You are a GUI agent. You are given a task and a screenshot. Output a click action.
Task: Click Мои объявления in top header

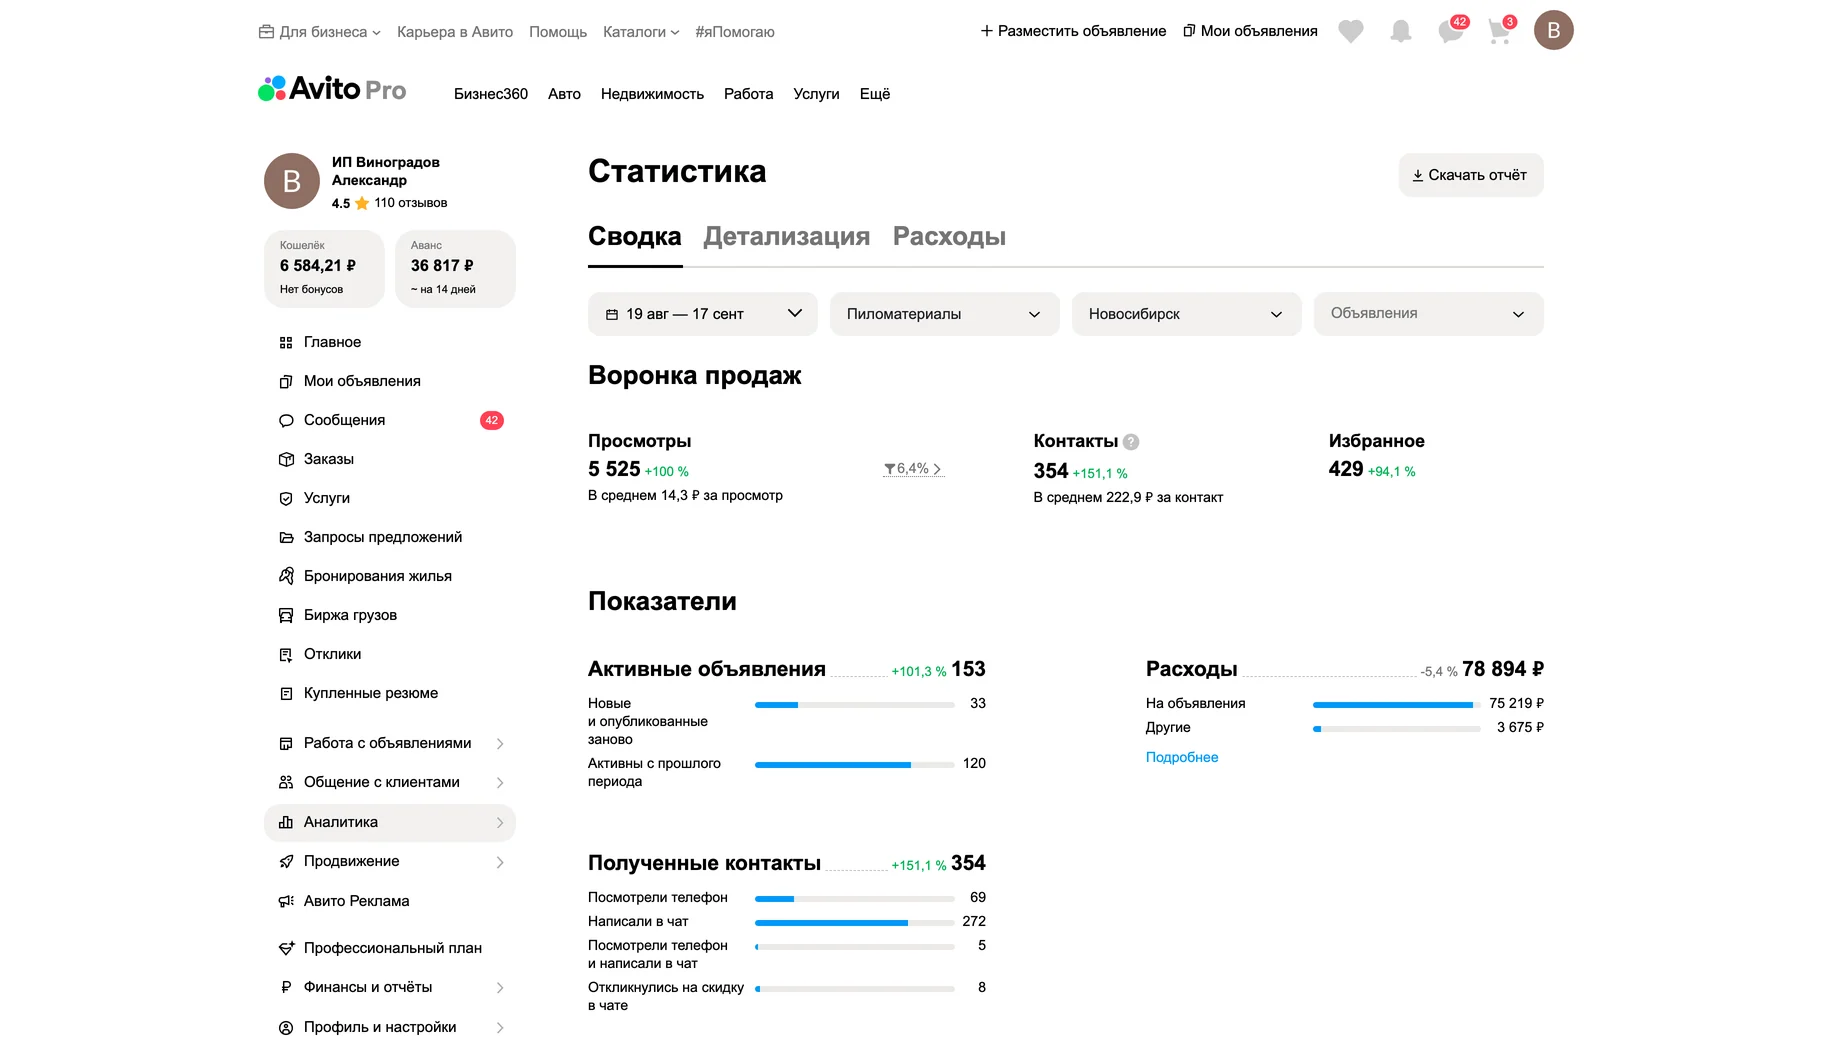coord(1250,31)
